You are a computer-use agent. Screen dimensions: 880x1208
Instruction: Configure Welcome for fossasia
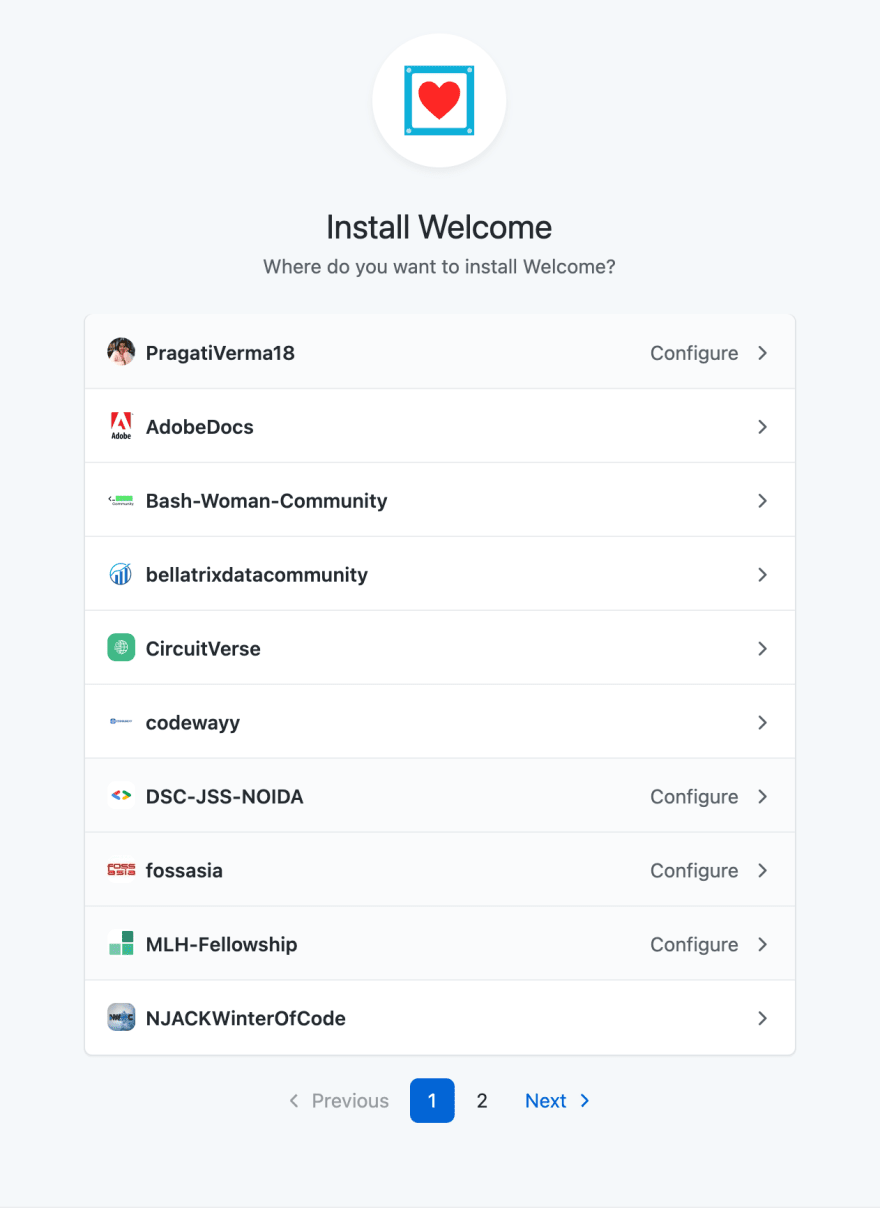pos(694,871)
